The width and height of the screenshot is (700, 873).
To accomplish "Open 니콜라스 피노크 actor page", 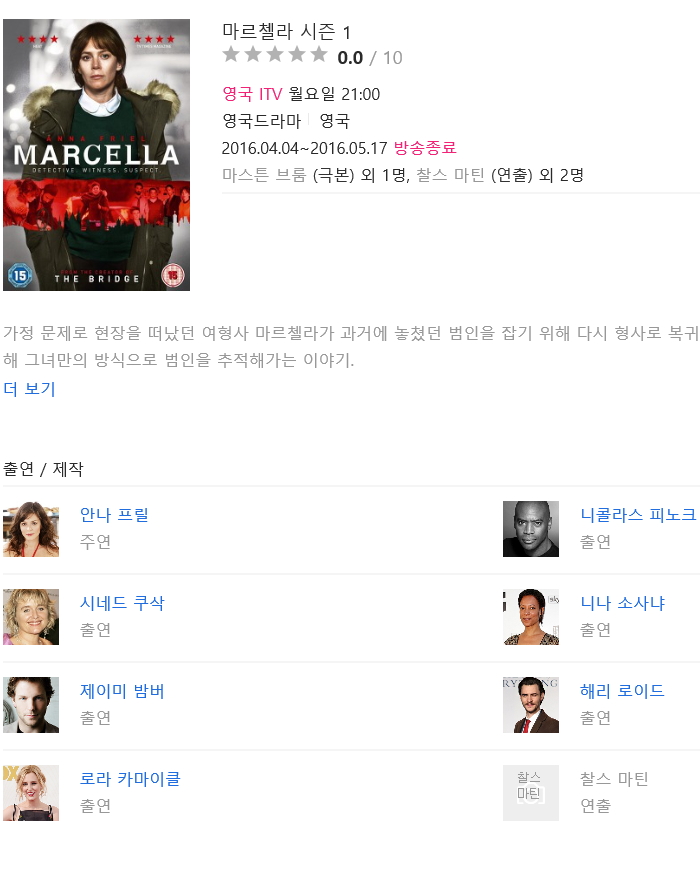I will [638, 514].
